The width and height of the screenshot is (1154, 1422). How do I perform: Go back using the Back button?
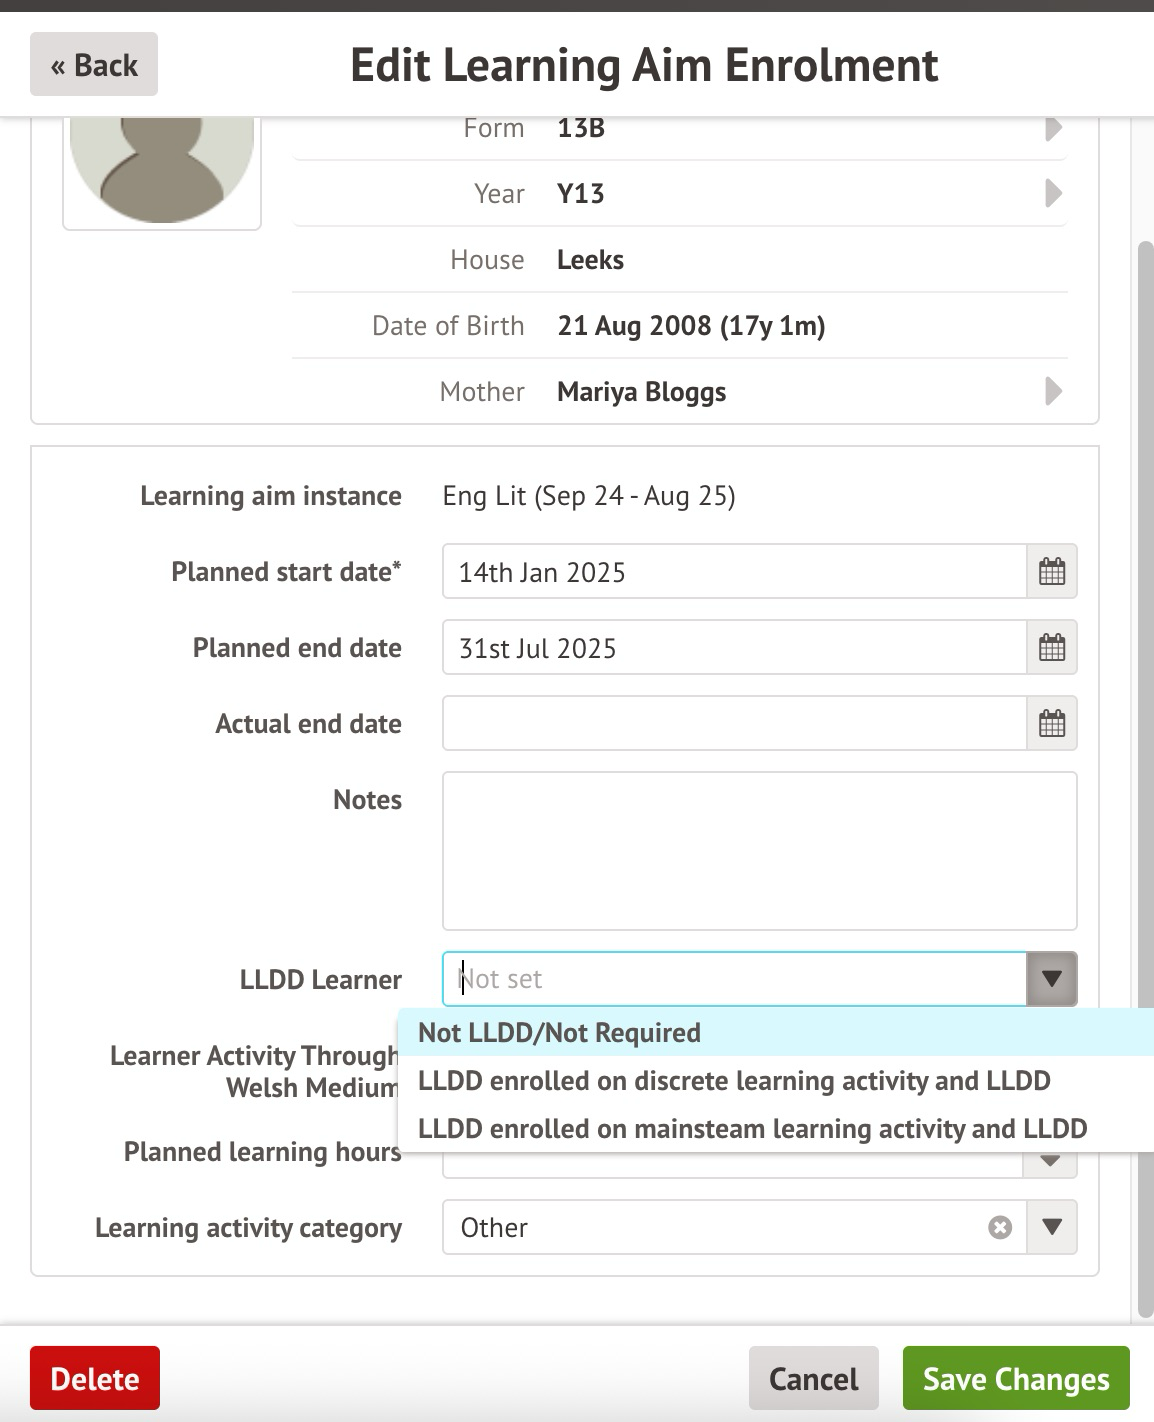[x=94, y=65]
